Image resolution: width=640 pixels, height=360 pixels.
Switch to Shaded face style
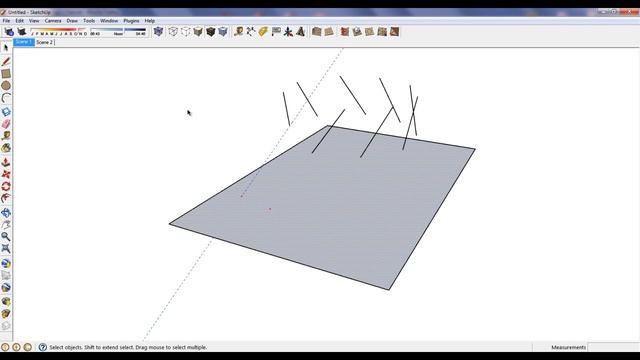(x=198, y=31)
